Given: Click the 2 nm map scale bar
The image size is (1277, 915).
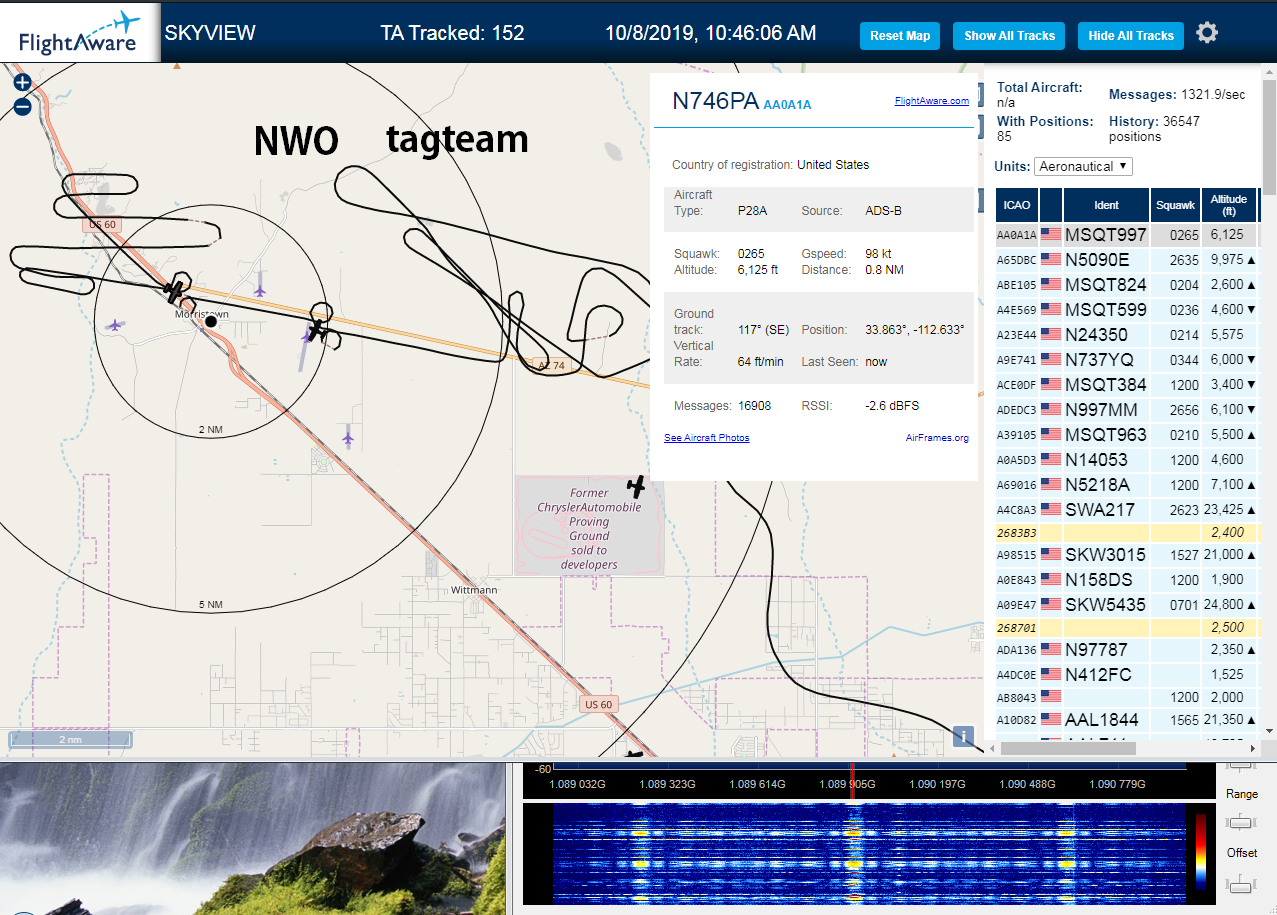Looking at the screenshot, I should click(x=70, y=740).
